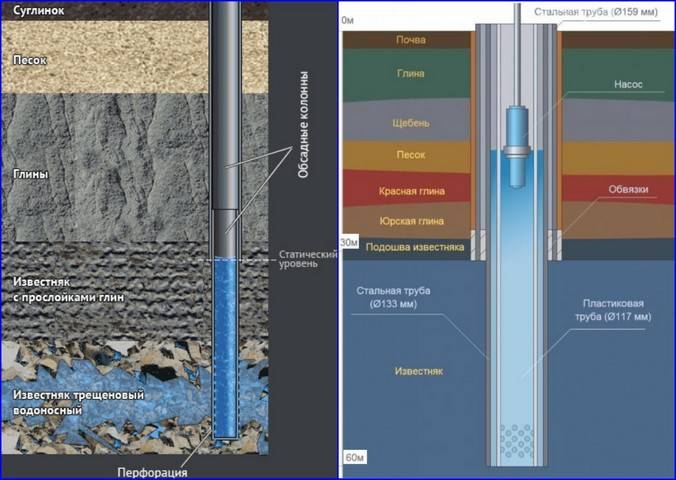Click the "Стальная труба (Ø133 мм)" label
This screenshot has width=676, height=480.
click(x=396, y=297)
